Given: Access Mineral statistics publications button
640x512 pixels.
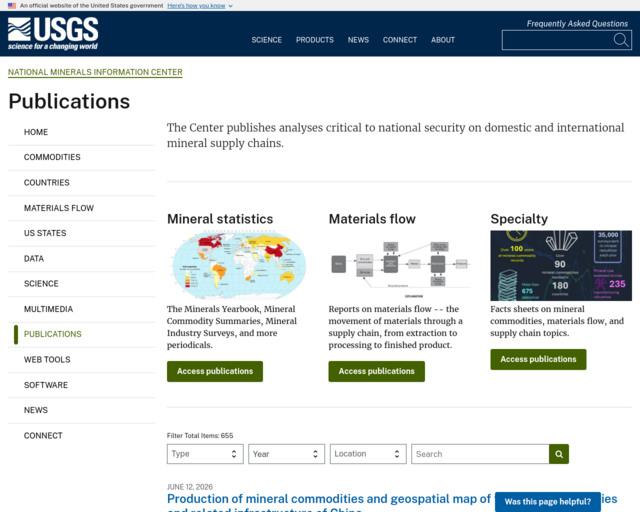Looking at the screenshot, I should 215,371.
